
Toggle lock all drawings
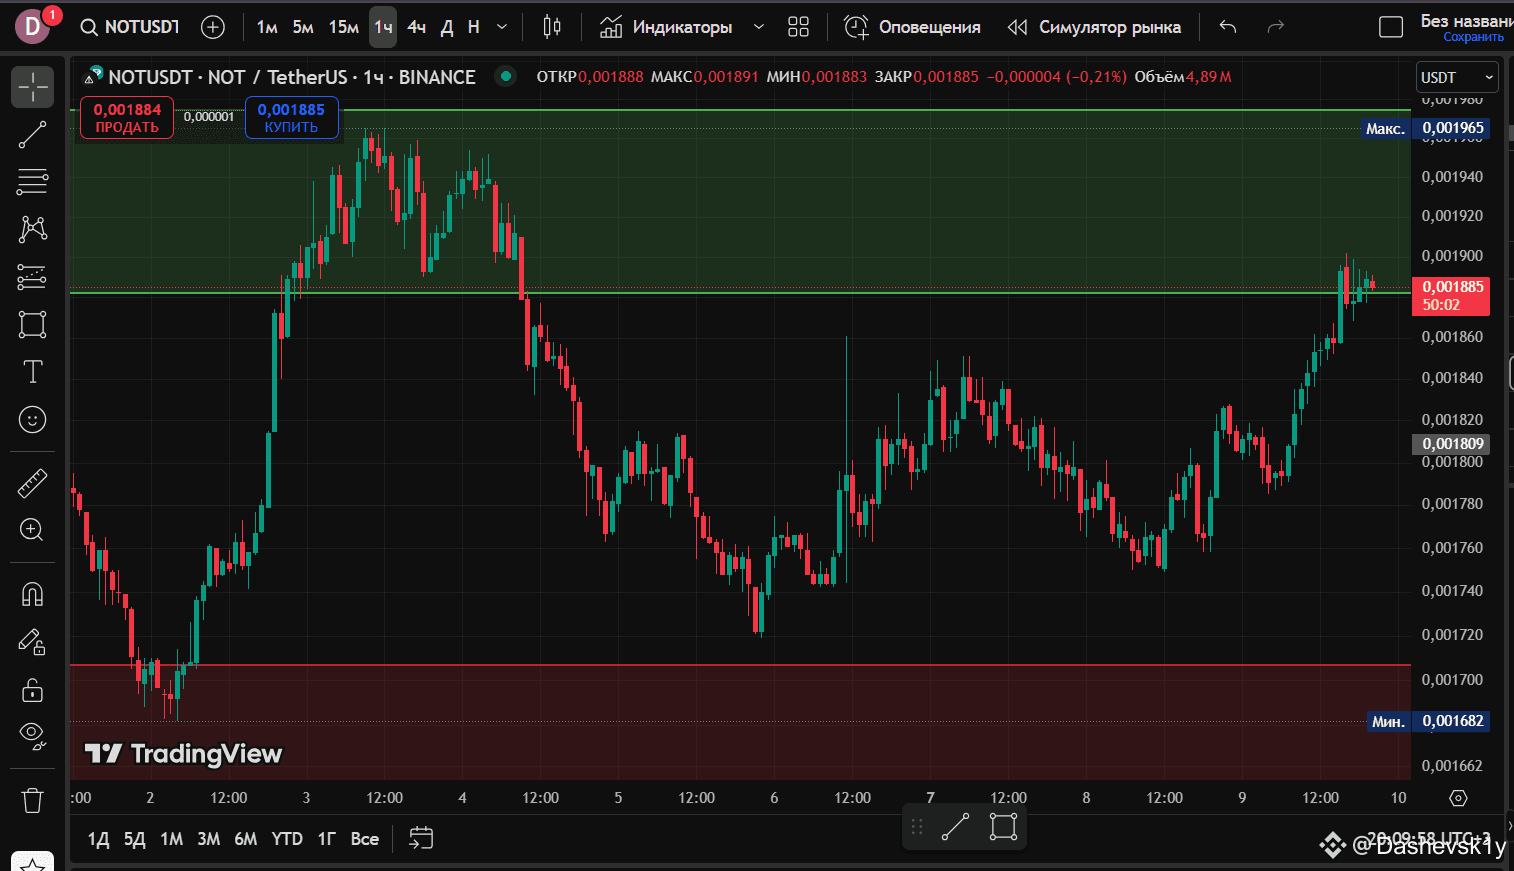(x=32, y=690)
